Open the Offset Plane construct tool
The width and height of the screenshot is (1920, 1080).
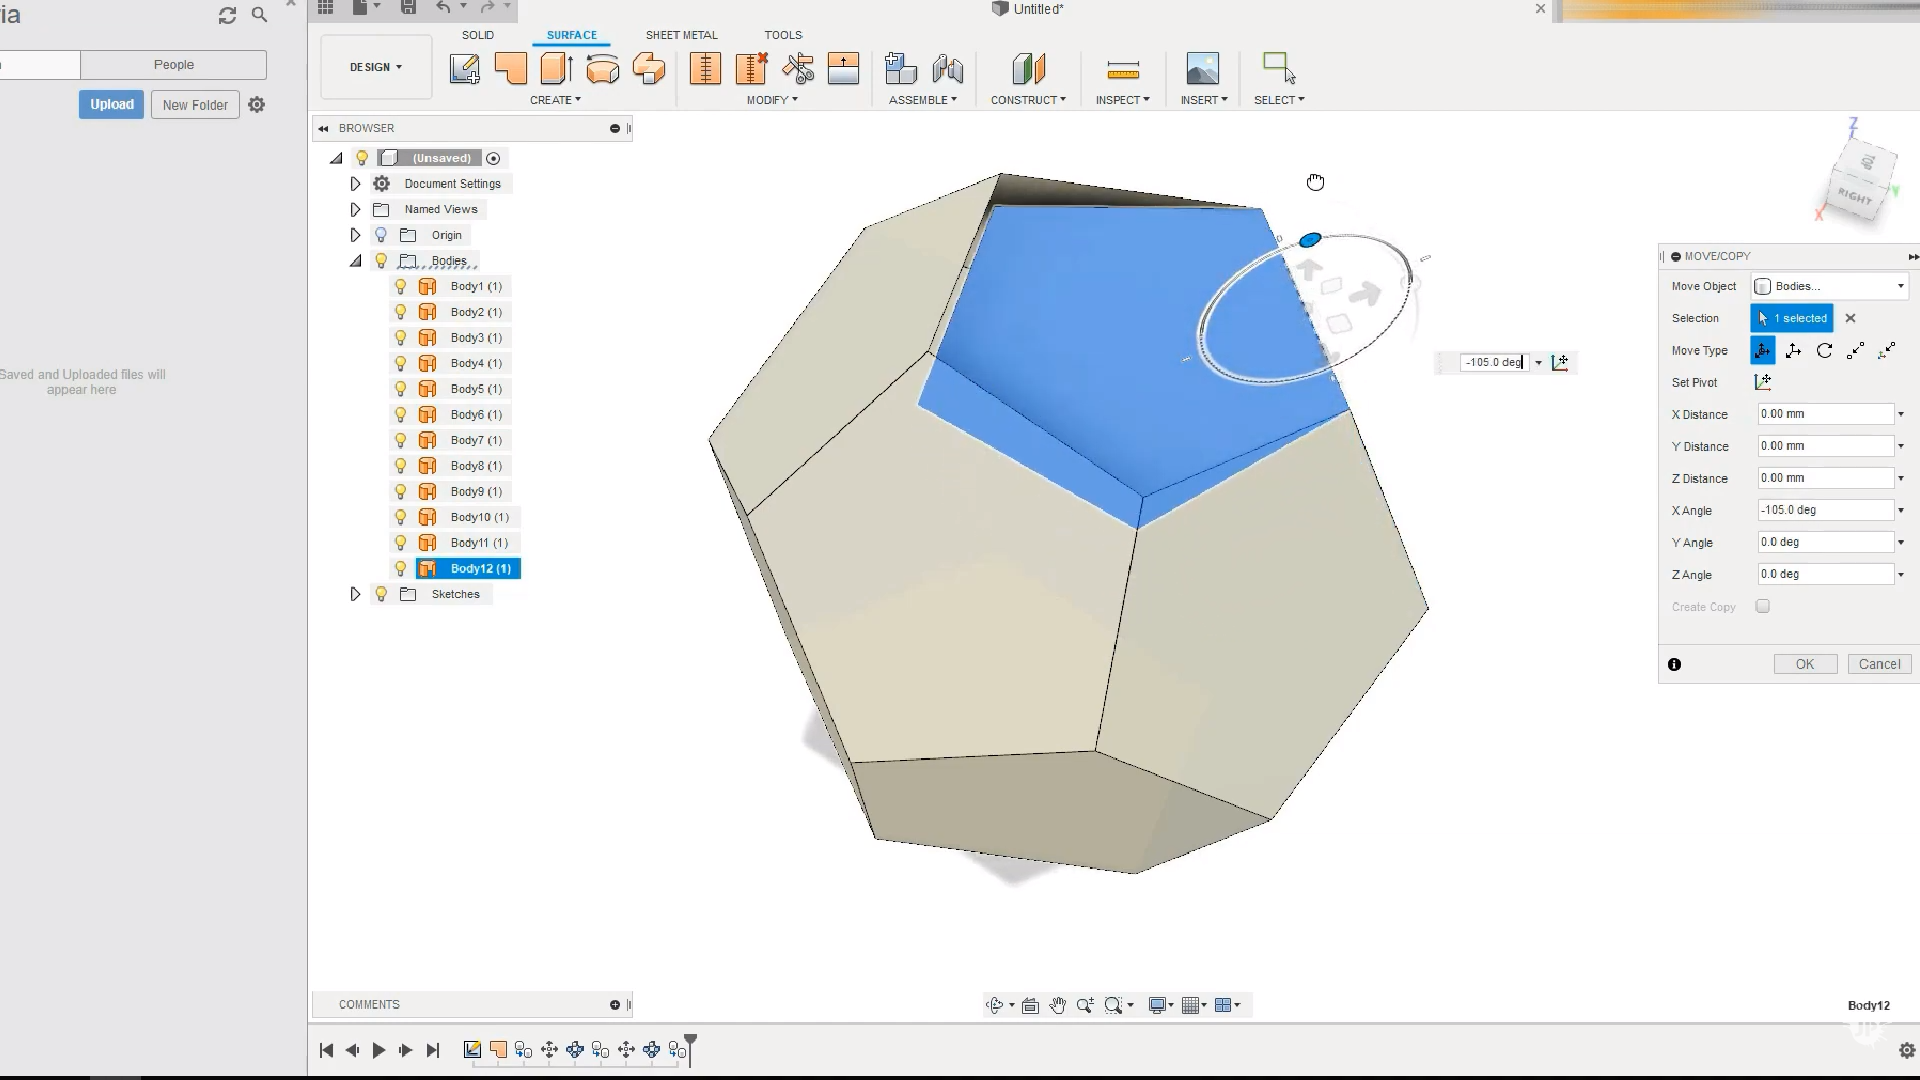[1028, 69]
